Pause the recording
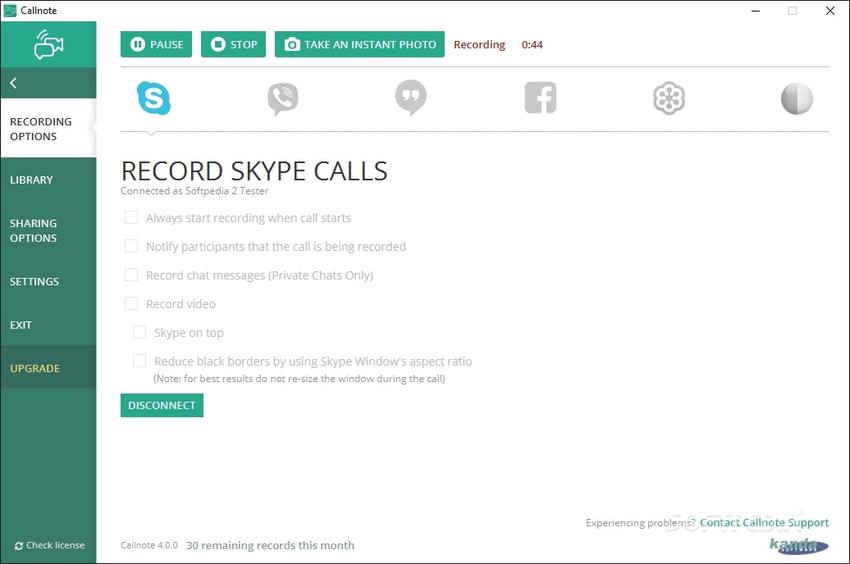The height and width of the screenshot is (564, 850). 156,44
